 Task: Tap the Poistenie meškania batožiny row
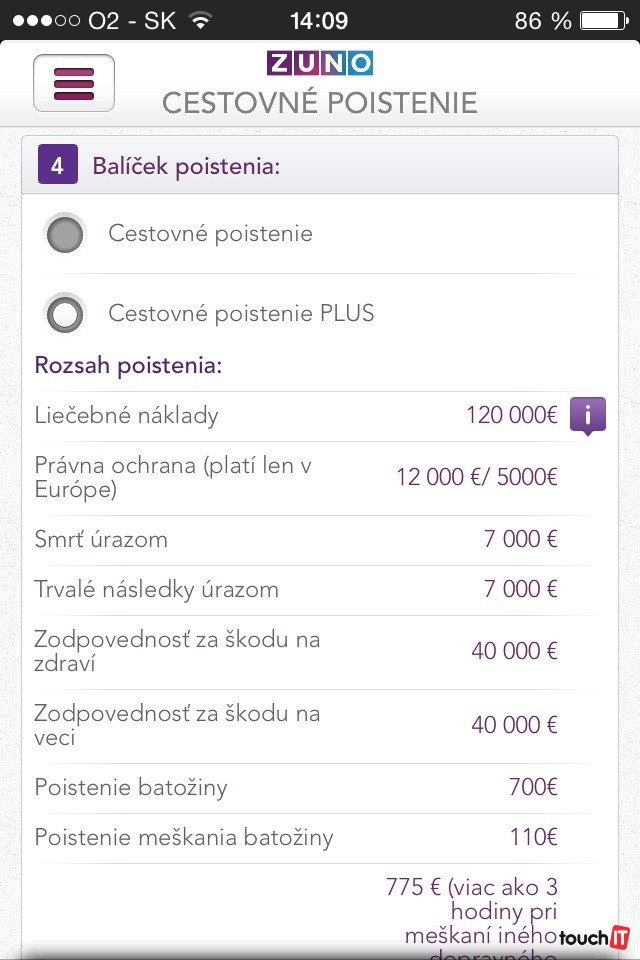tap(296, 838)
